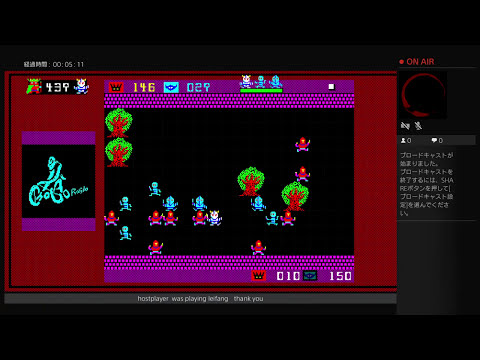Screen dimensions: 480x360
Task: Click the highest red soldier on the field
Action: click(303, 144)
